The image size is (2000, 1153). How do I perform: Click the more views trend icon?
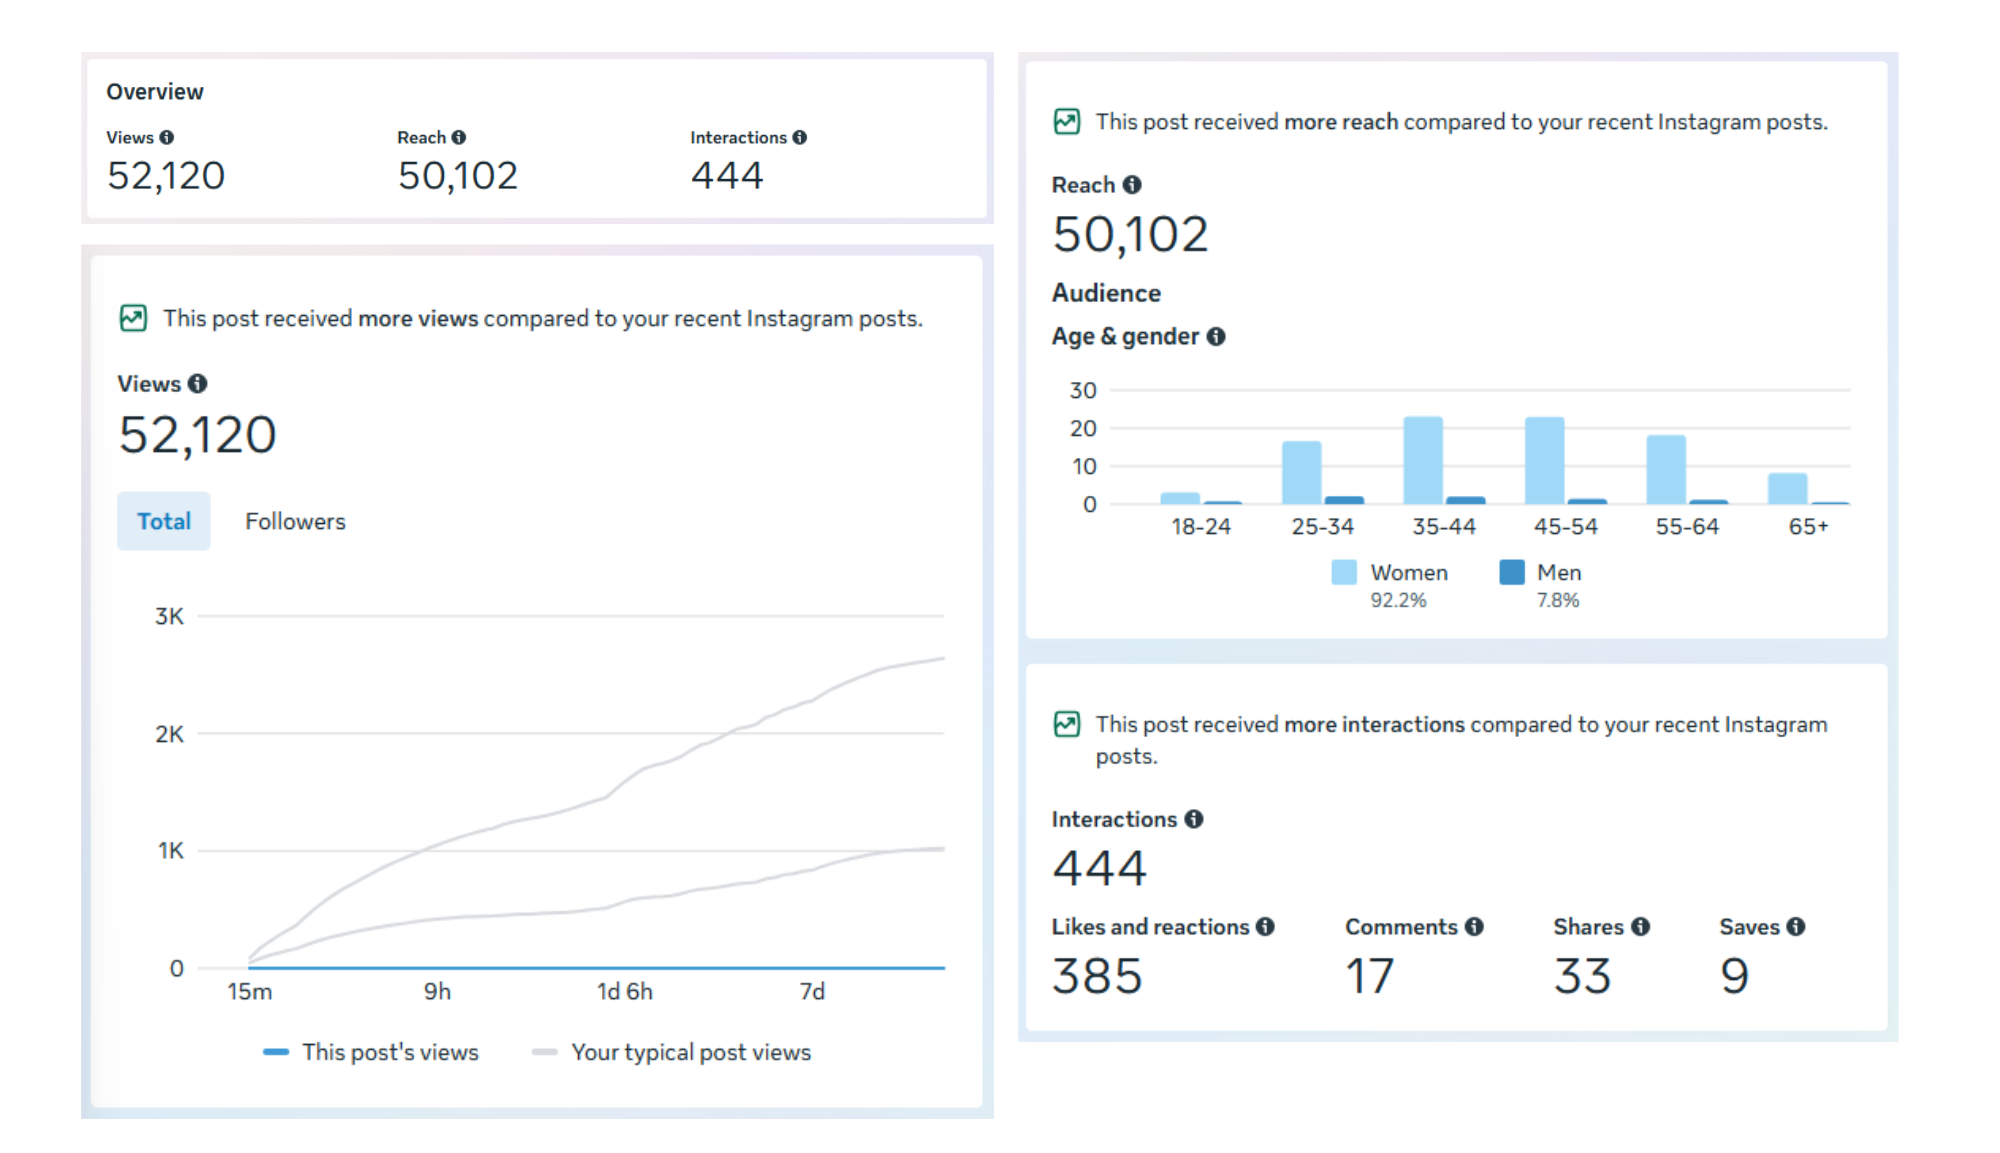click(133, 318)
